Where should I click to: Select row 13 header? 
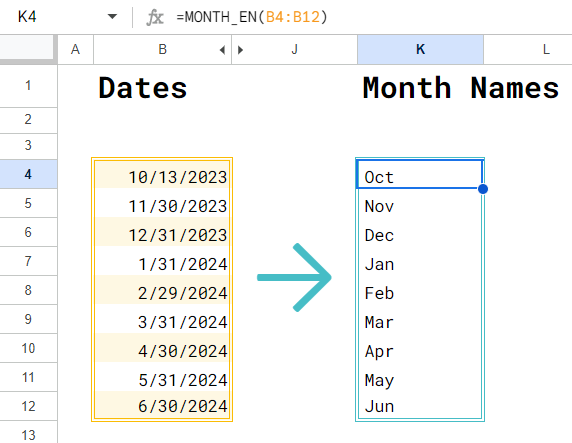(28, 433)
